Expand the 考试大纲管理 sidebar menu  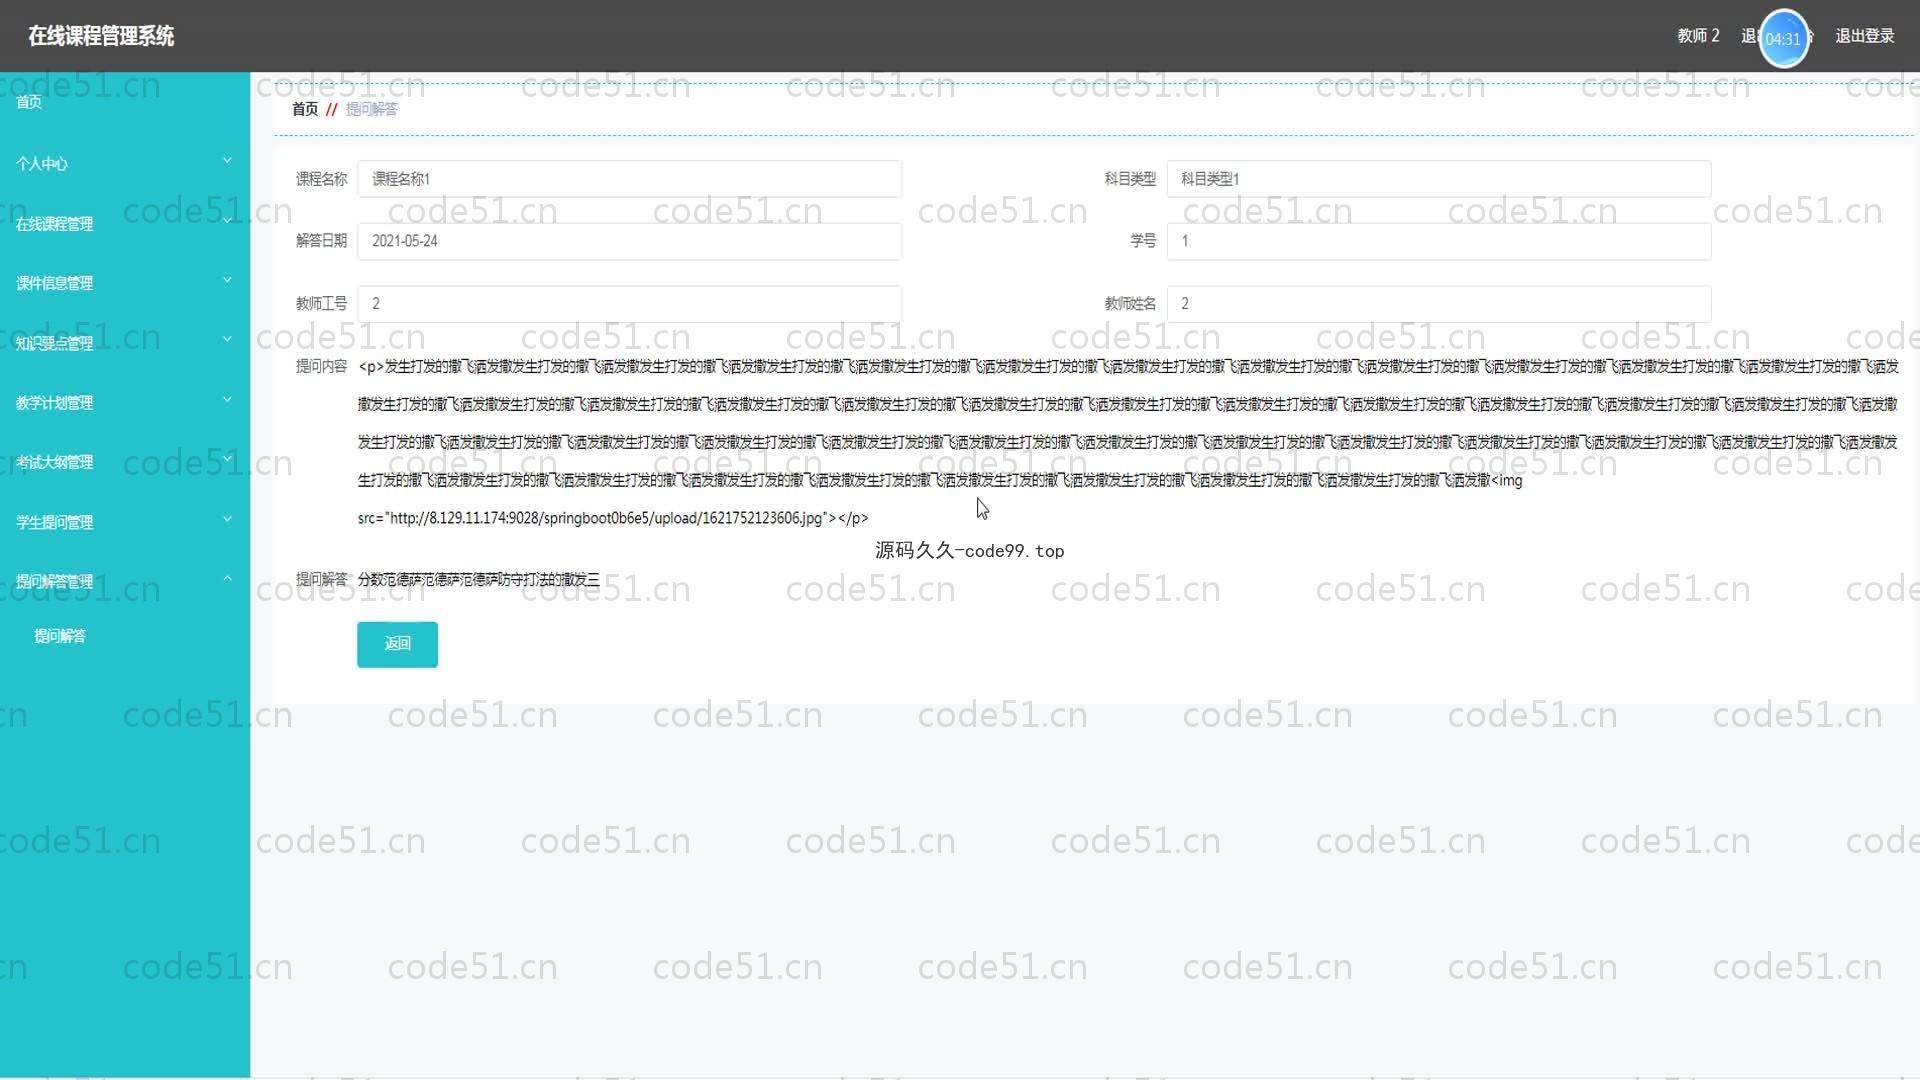pos(125,462)
